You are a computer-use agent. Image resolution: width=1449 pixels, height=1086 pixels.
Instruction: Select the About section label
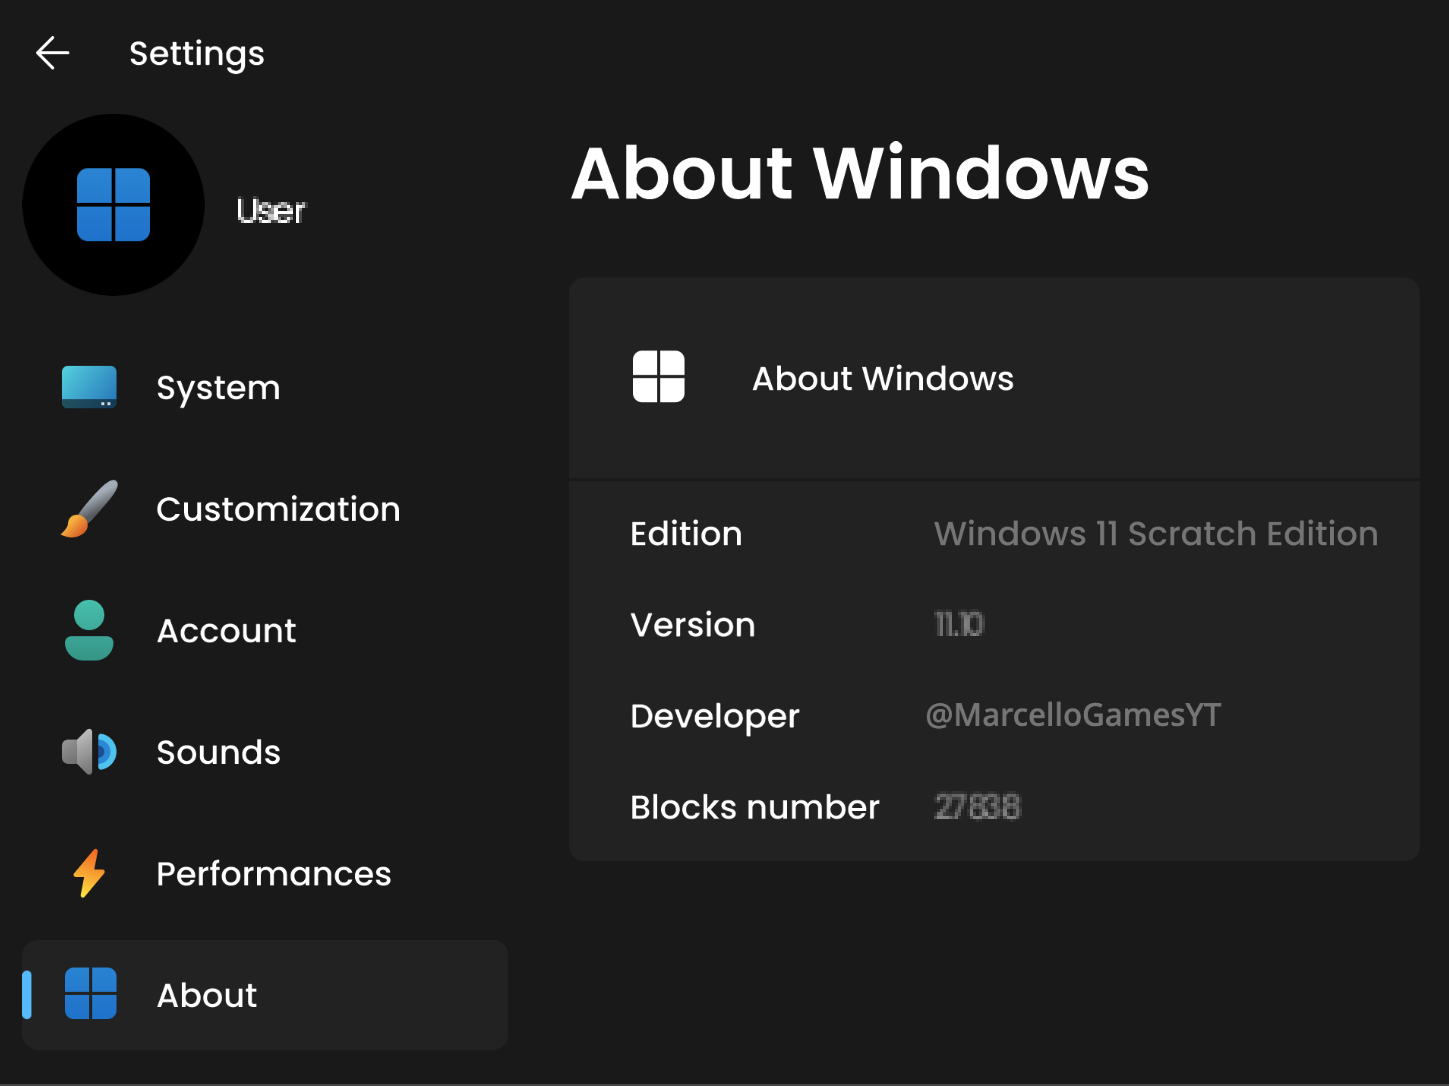[207, 995]
